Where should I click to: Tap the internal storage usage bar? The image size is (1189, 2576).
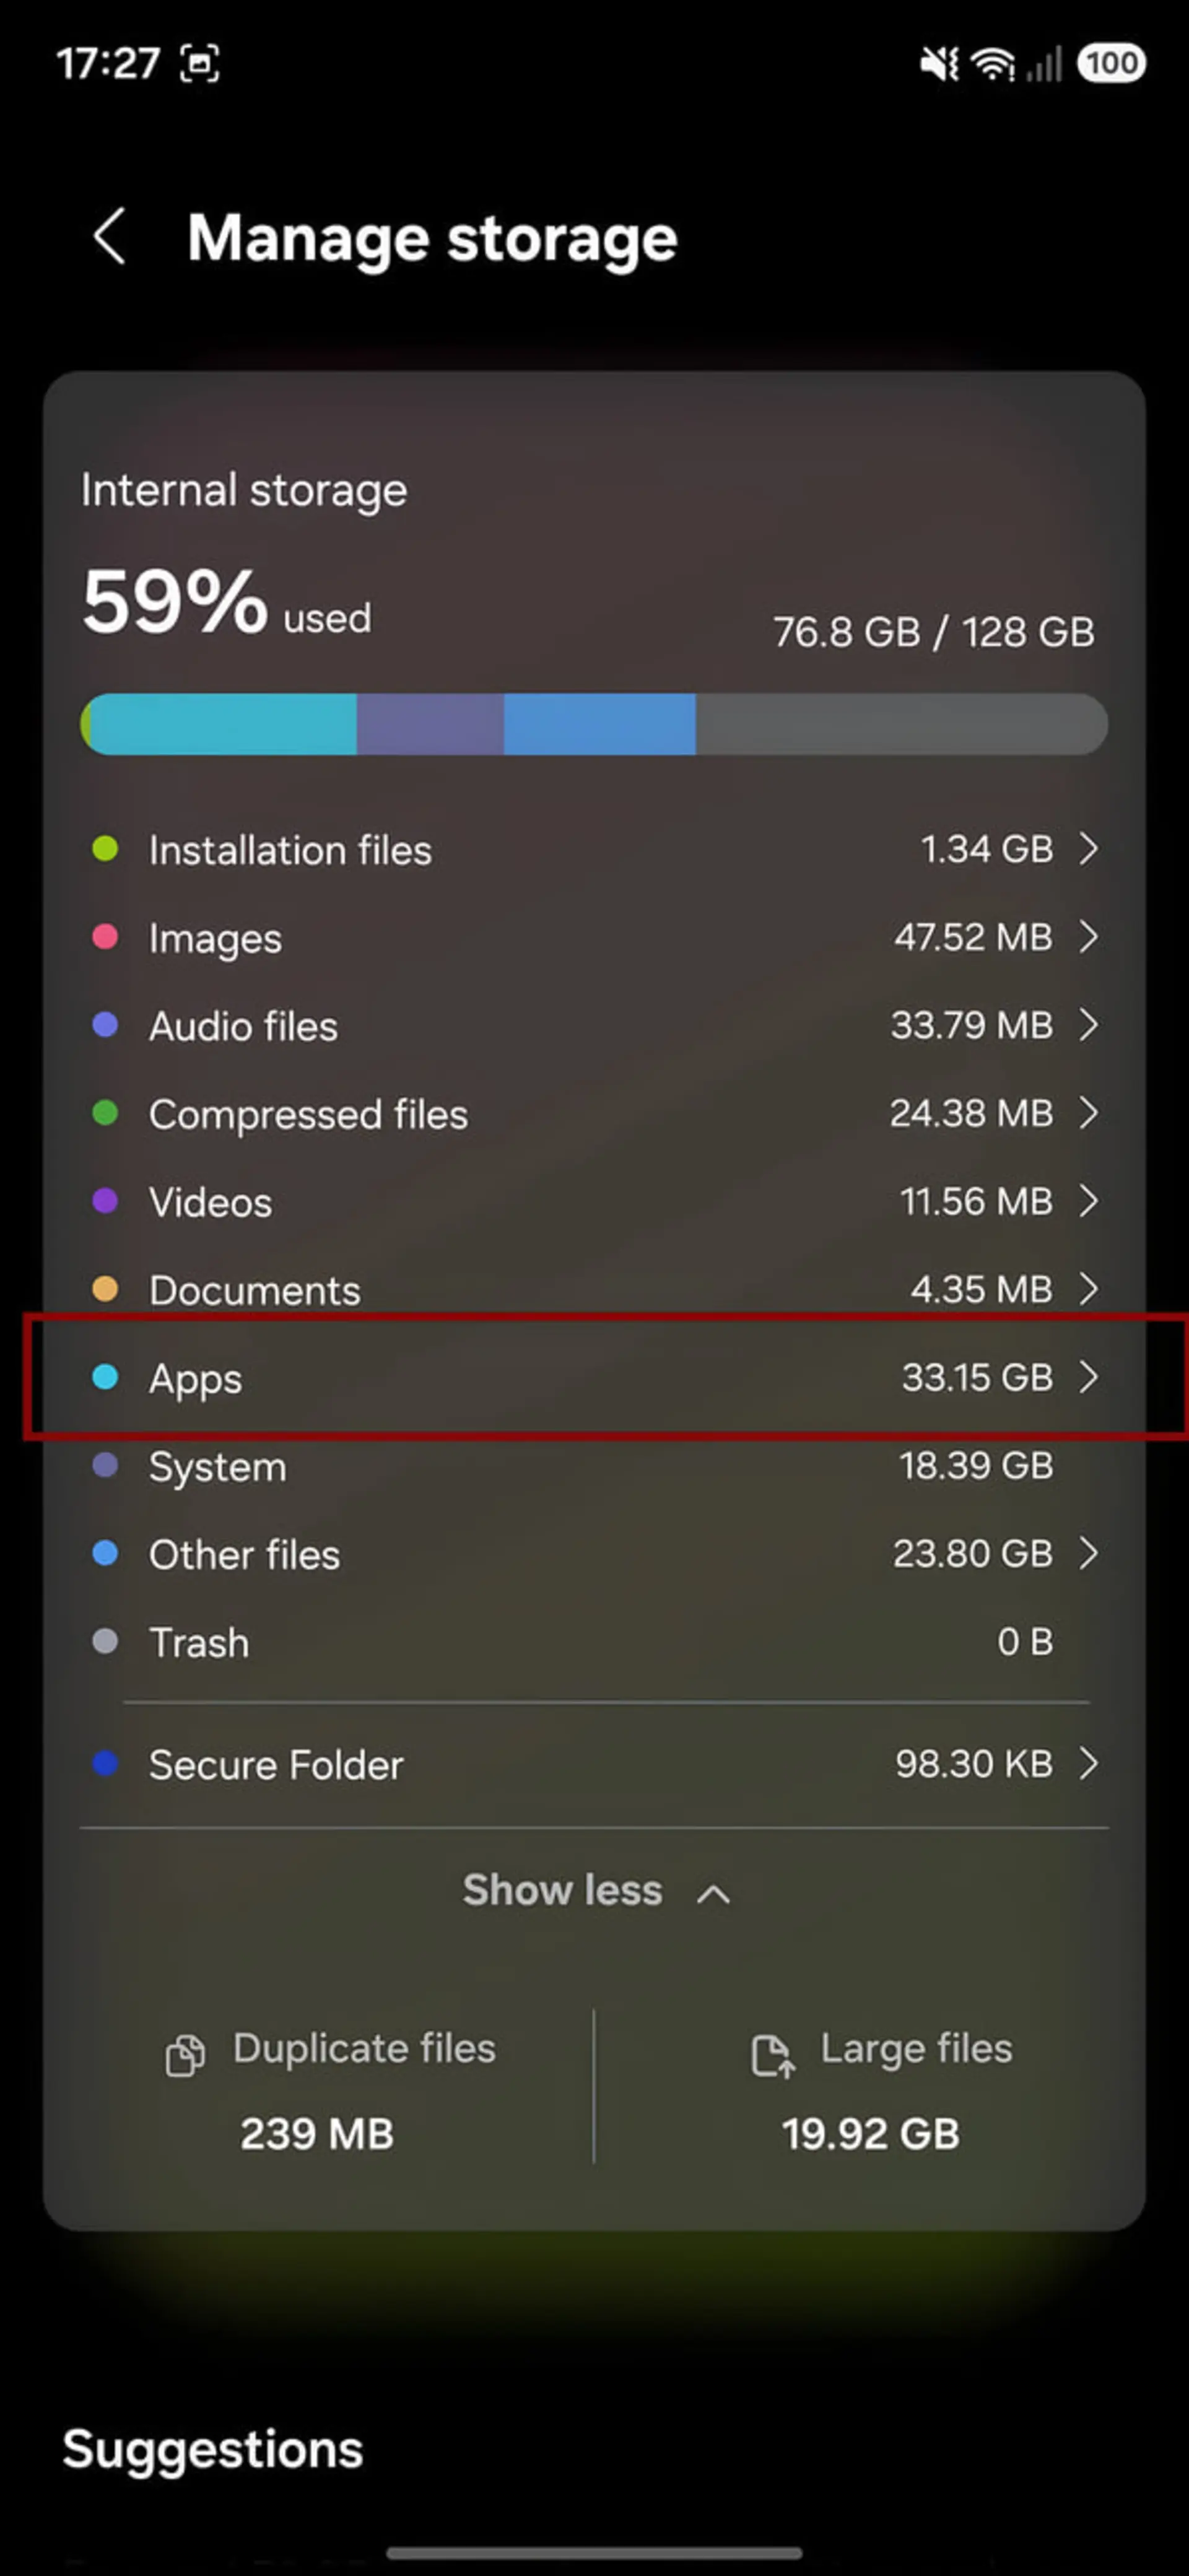[594, 724]
